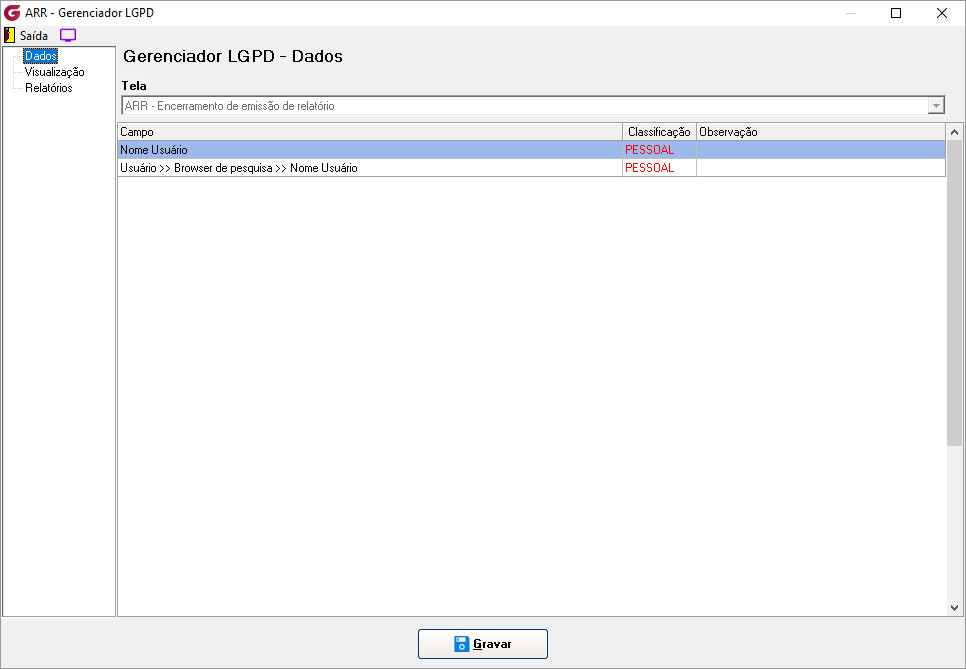Open the Relatórios section
Image resolution: width=966 pixels, height=669 pixels.
(49, 88)
